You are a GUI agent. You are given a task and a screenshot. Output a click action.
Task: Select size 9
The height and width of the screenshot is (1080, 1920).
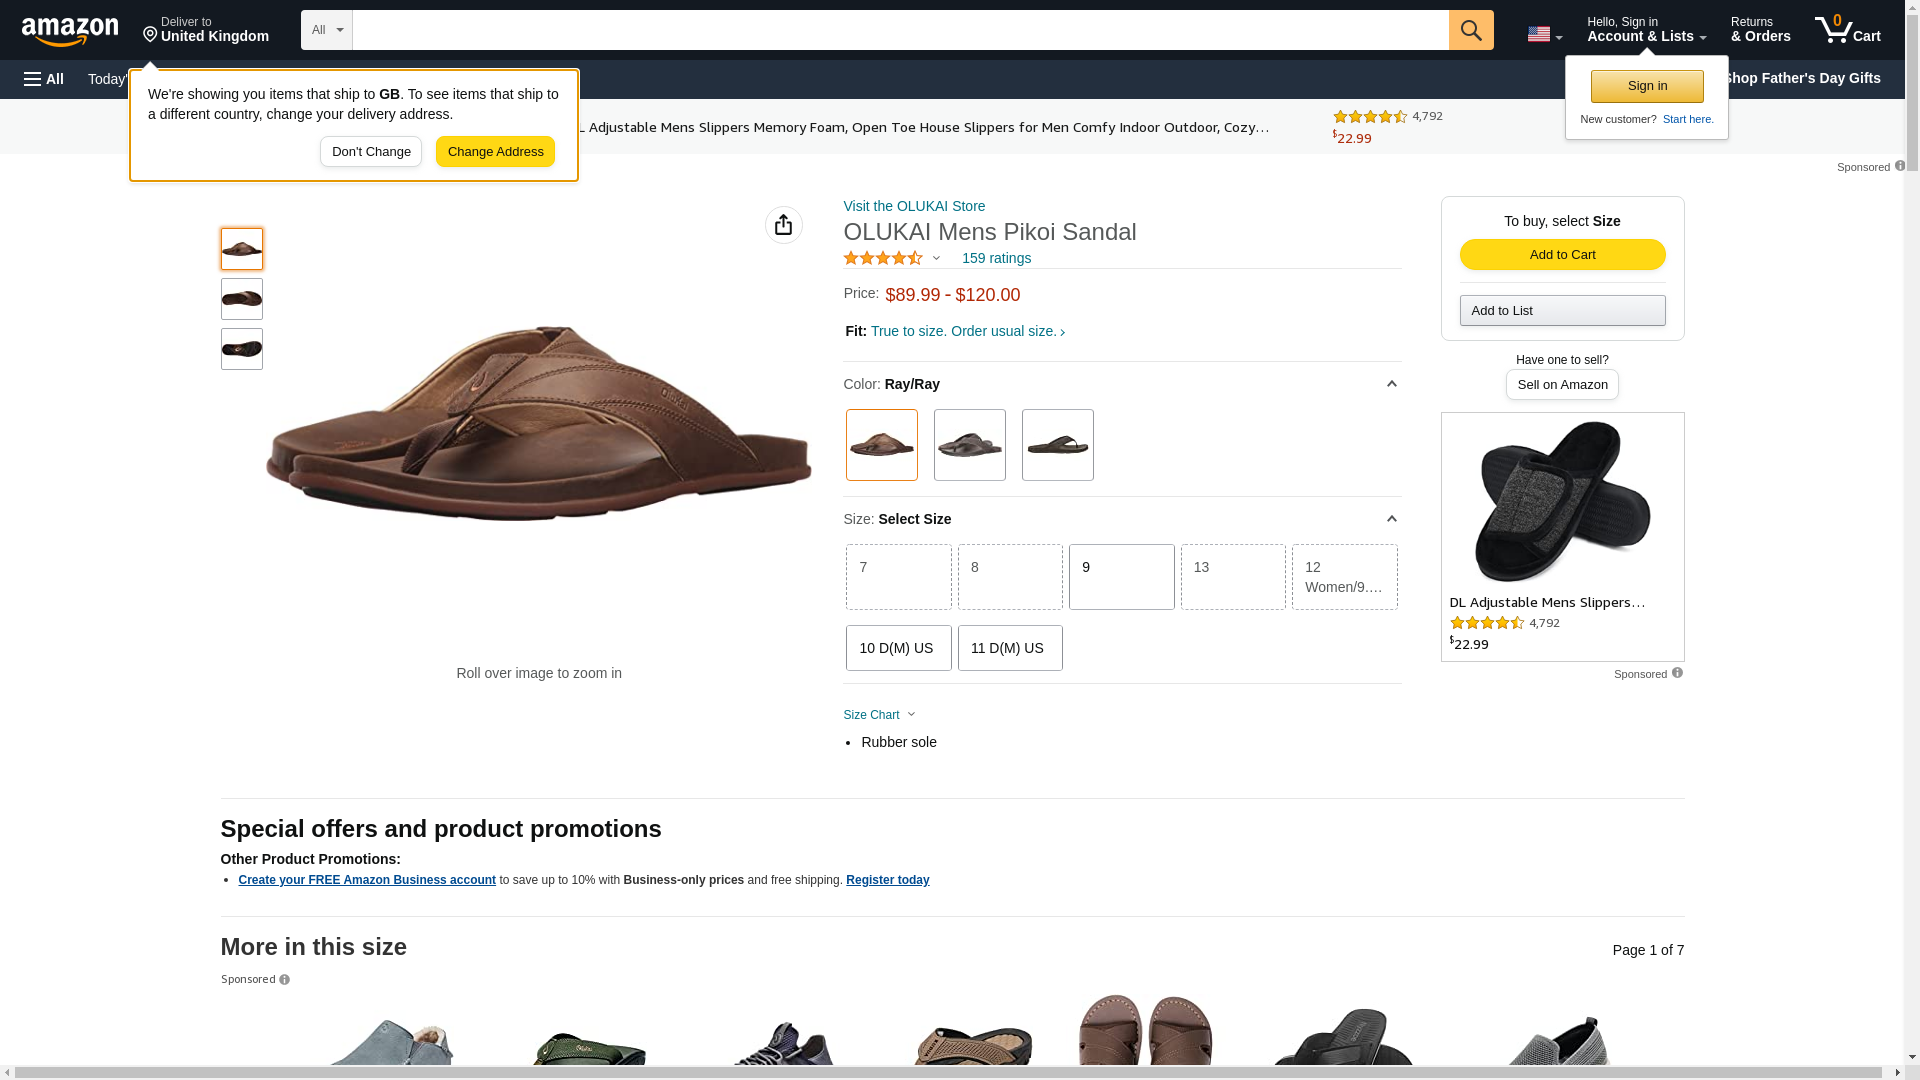(1121, 577)
